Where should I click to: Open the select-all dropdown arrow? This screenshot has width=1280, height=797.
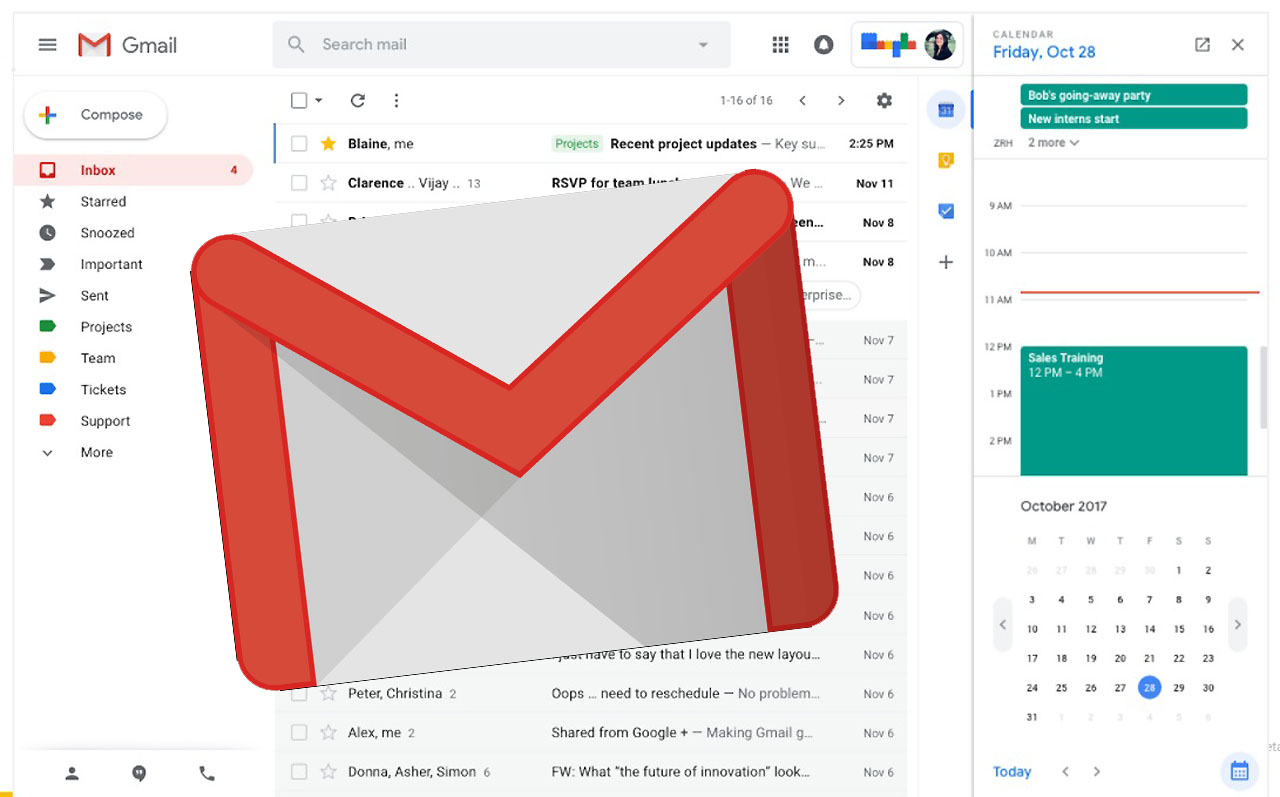point(319,100)
